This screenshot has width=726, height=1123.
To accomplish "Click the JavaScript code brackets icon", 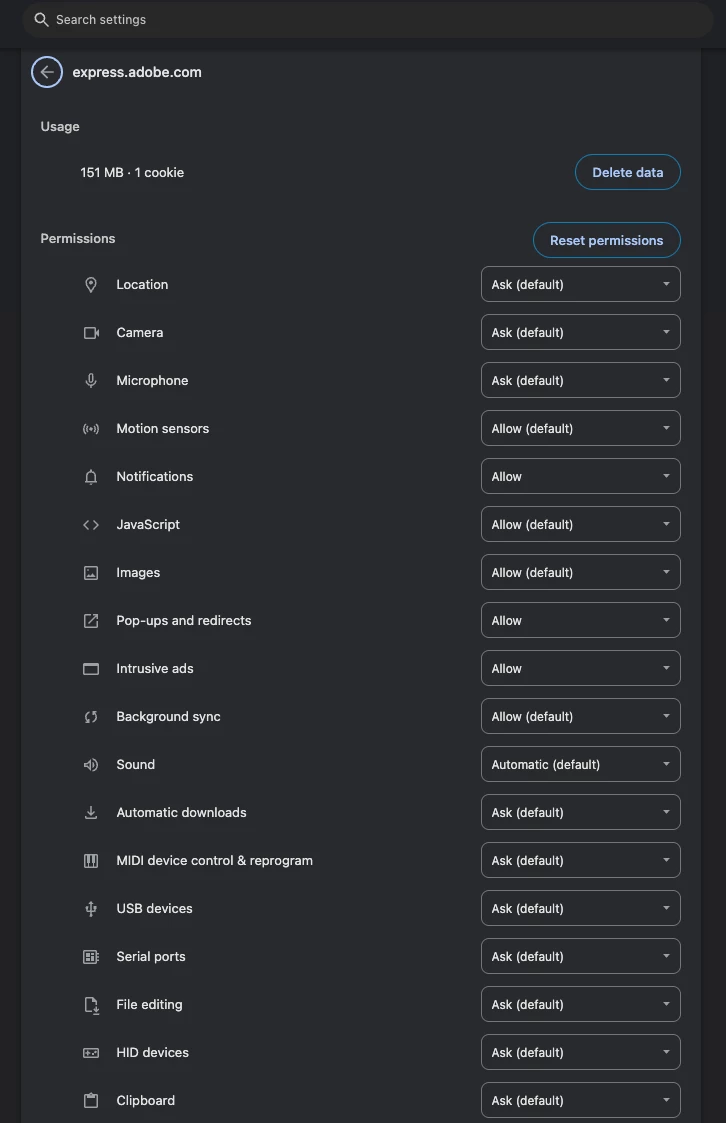I will [x=91, y=525].
